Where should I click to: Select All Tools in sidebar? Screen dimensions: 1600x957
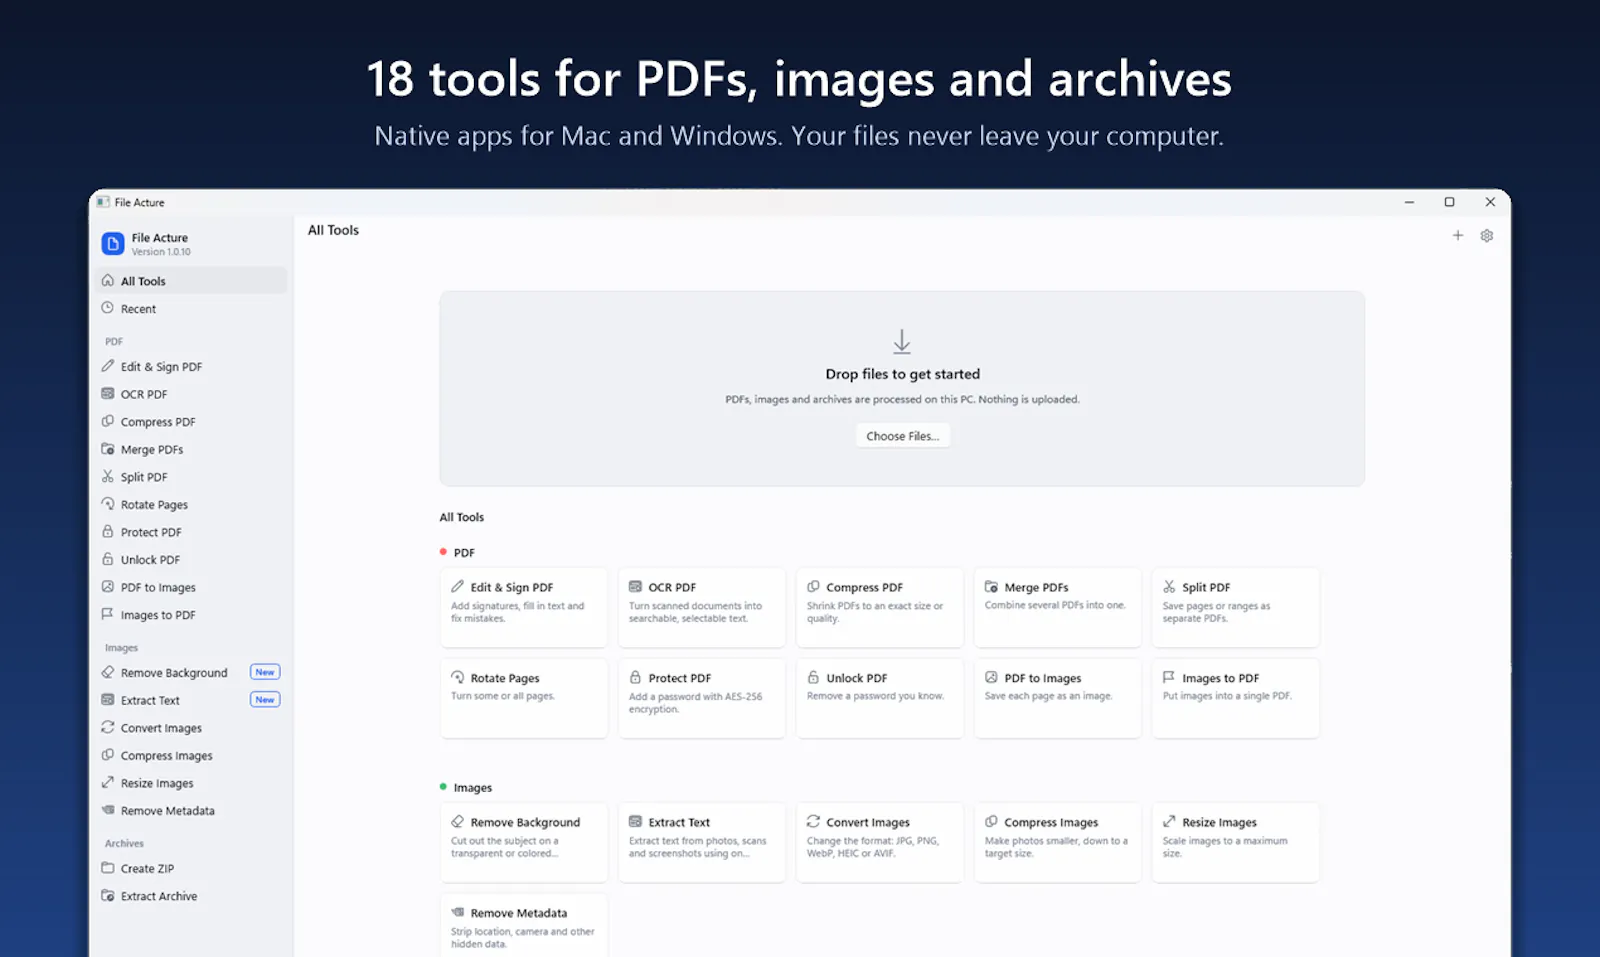point(192,281)
